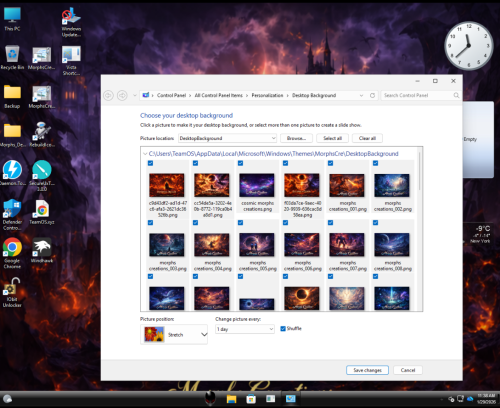Open the OneDrive cloud tray icon

point(470,399)
